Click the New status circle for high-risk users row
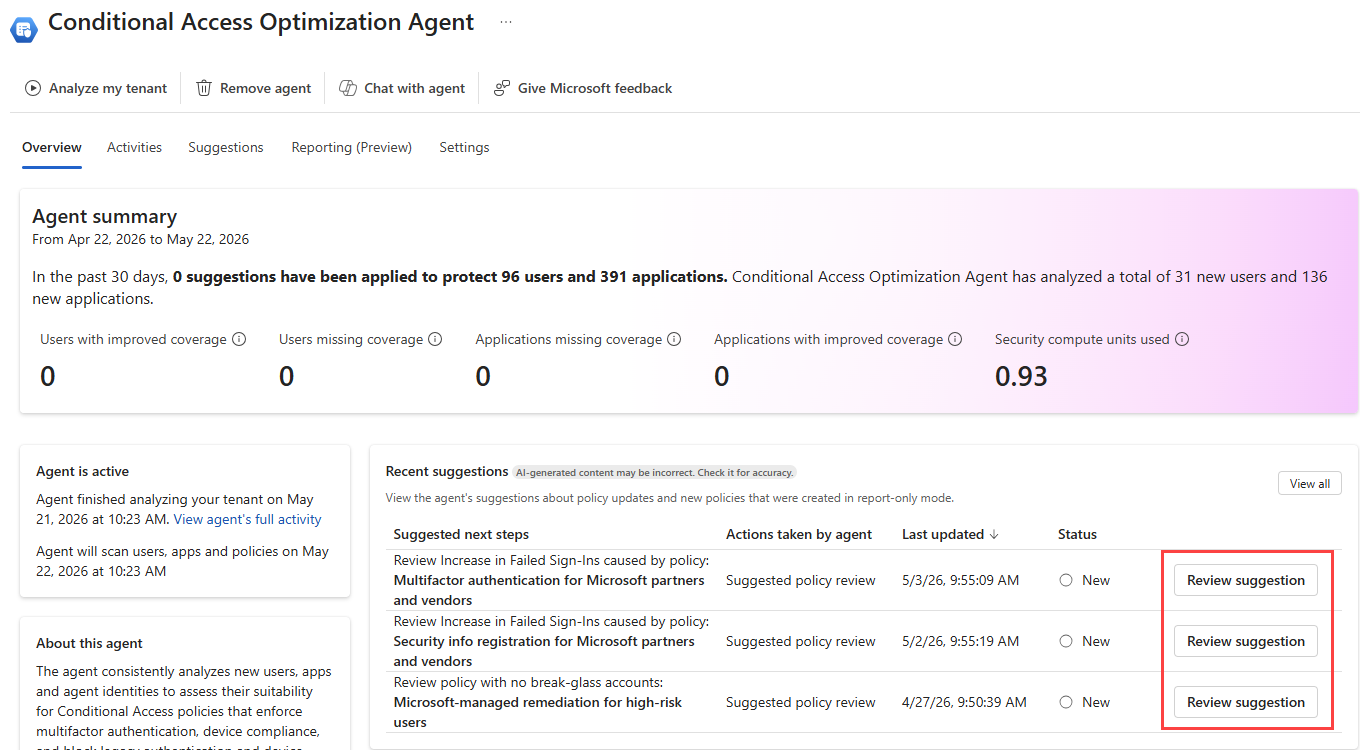Screen dimensions: 1360x750 pos(1066,703)
